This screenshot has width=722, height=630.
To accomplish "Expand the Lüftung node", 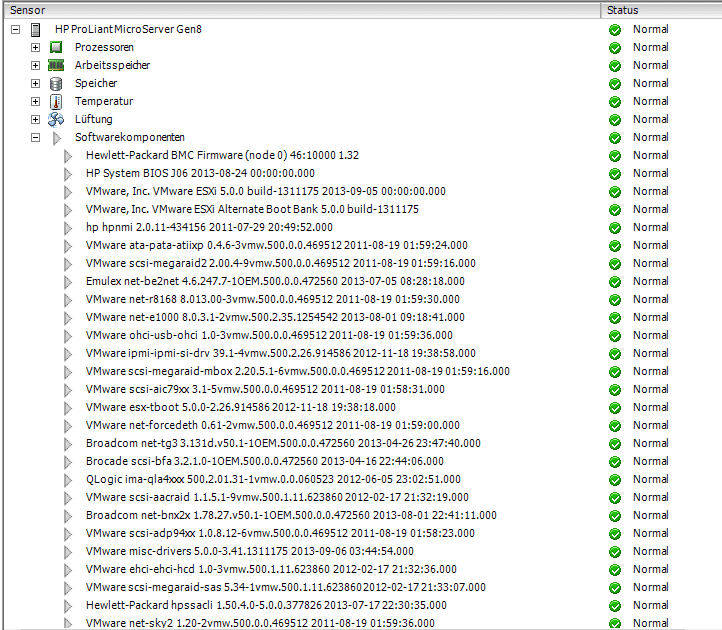I will tap(35, 119).
